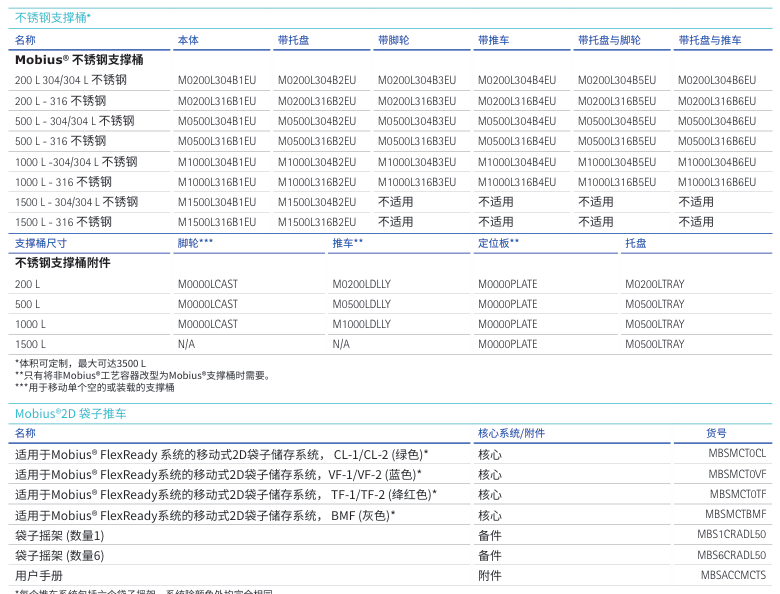The height and width of the screenshot is (594, 780).
Task: Click part number M1000L304B6EU
Action: coord(716,162)
